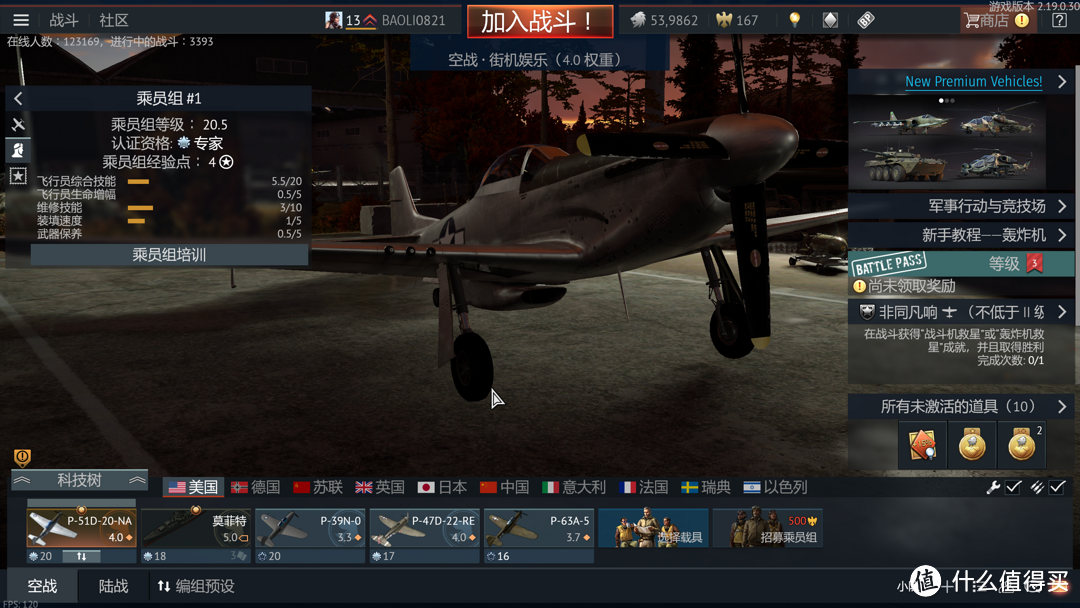Viewport: 1080px width, 608px height.
Task: Select the 苏联 USSR nation tab
Action: 318,488
